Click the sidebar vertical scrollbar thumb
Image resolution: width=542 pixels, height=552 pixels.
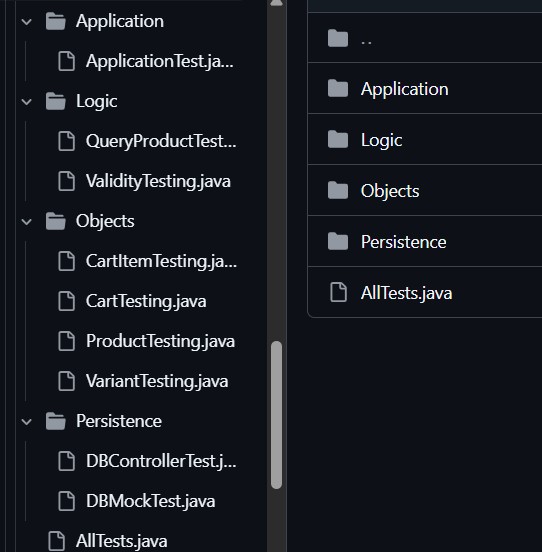click(x=277, y=415)
